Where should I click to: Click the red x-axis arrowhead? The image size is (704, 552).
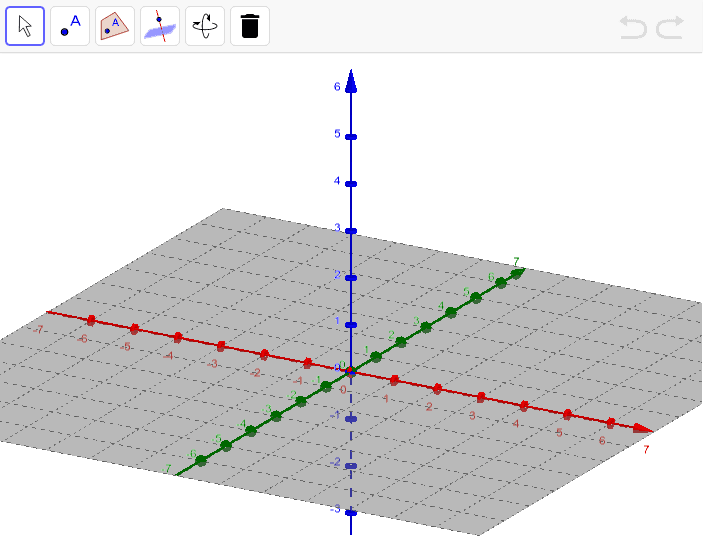(x=643, y=428)
